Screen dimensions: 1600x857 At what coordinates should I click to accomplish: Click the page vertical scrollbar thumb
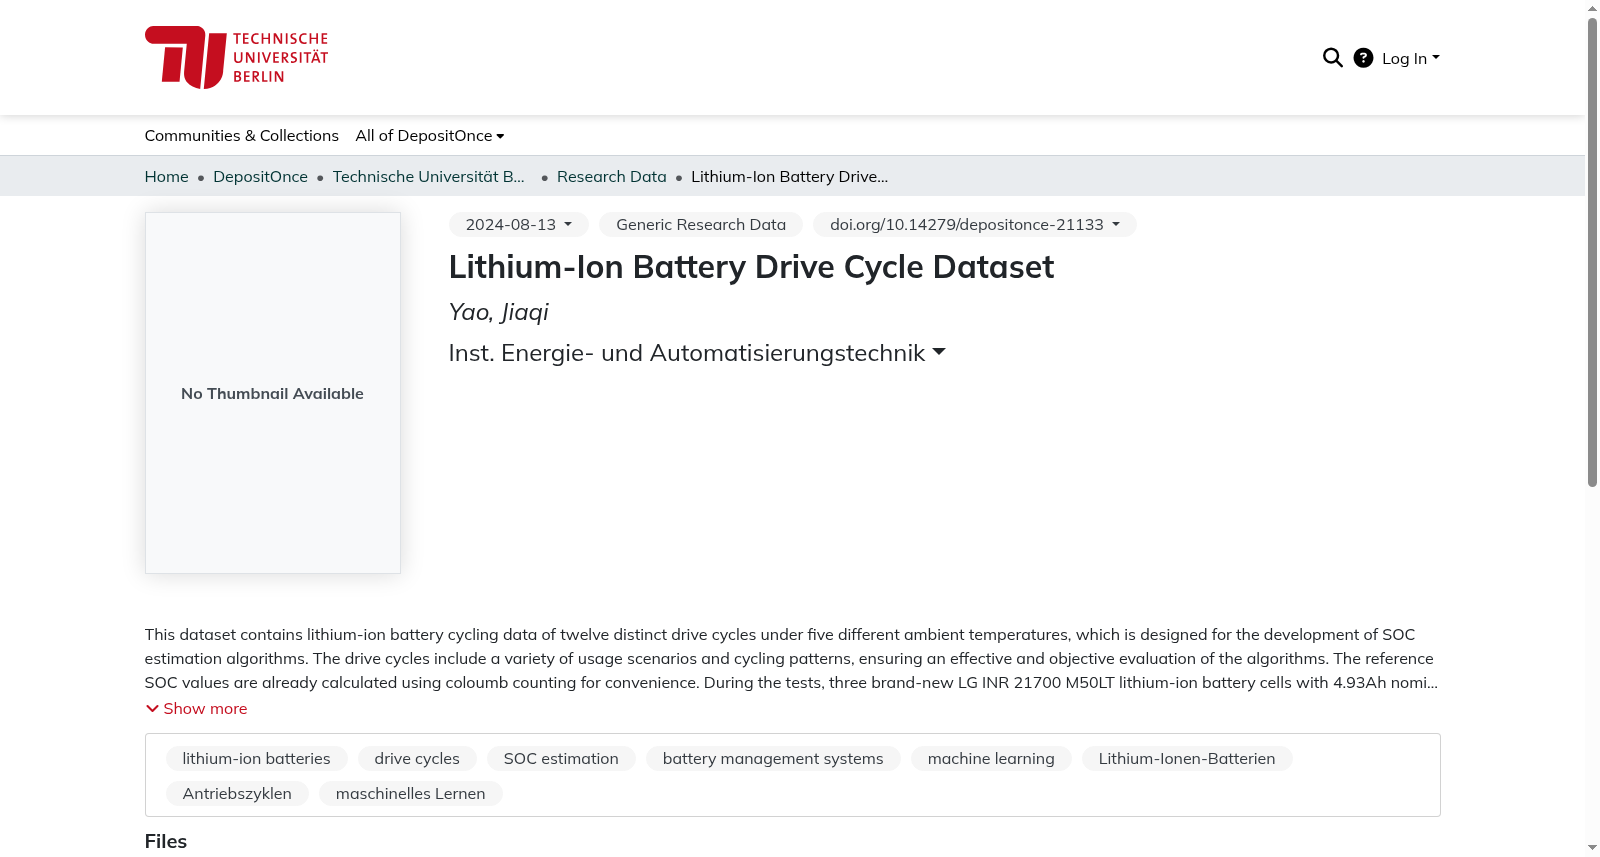pos(1592,252)
